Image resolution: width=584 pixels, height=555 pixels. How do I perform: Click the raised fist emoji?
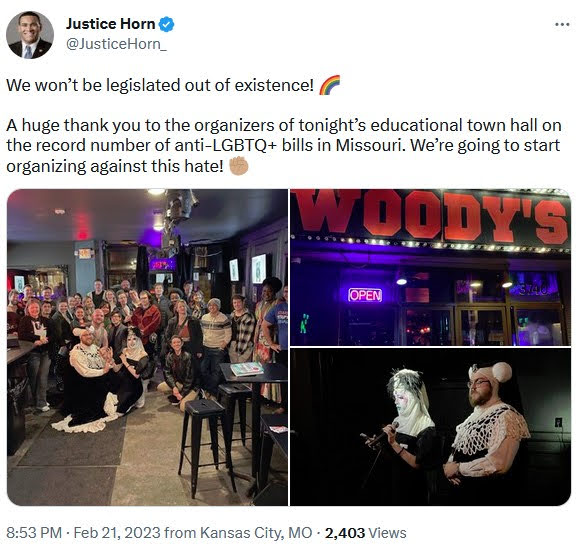[238, 166]
